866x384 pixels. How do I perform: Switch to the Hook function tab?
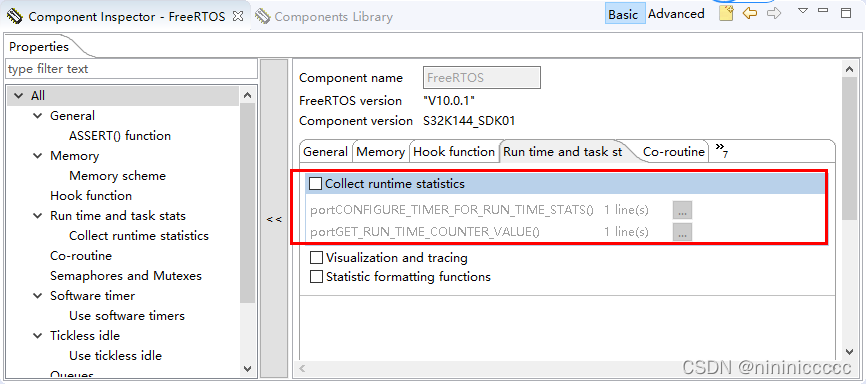pos(454,152)
